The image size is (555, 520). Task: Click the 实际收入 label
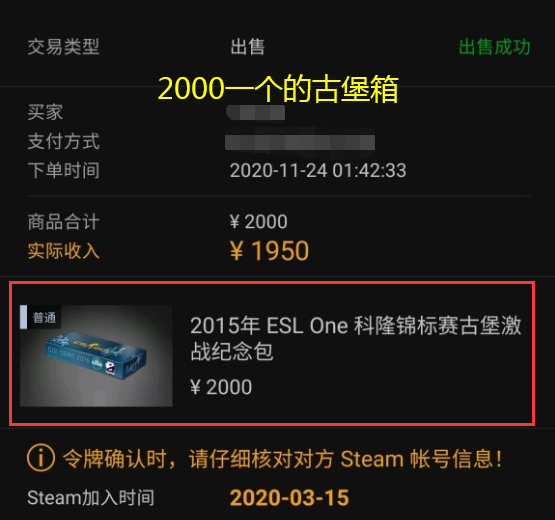coord(63,251)
